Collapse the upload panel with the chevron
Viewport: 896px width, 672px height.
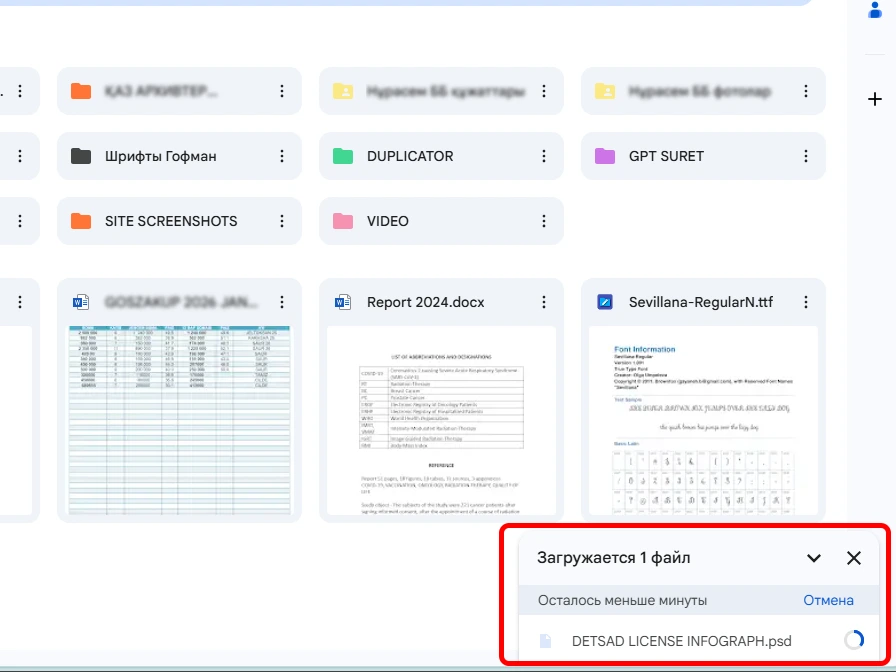pyautogui.click(x=814, y=558)
